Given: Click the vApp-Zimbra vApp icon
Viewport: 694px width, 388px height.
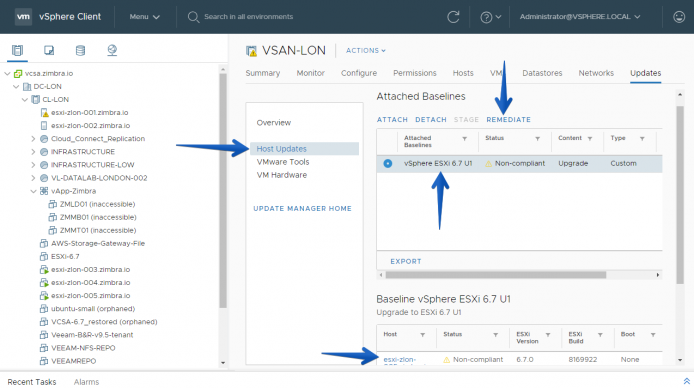Looking at the screenshot, I should click(44, 191).
